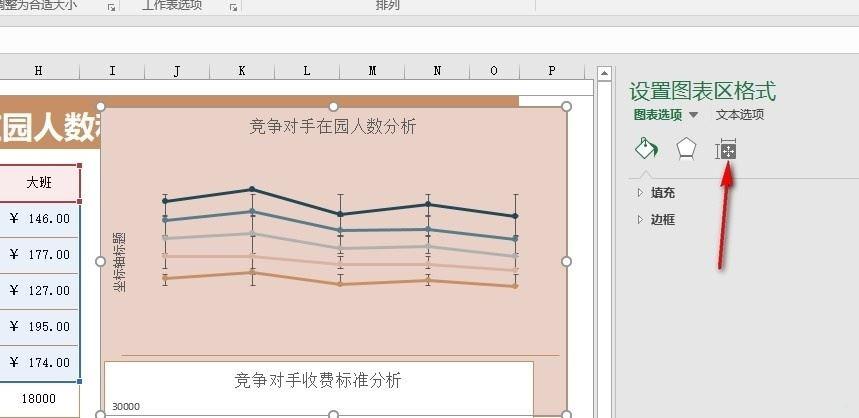
Task: Click the dialog launcher beside 调整为合适大小
Action: 111,7
